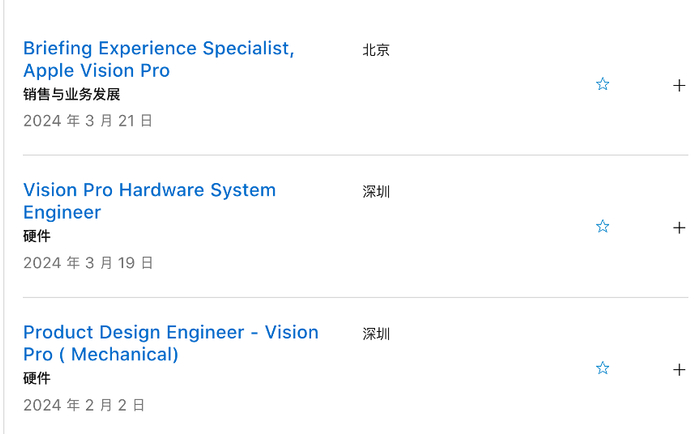This screenshot has width=700, height=434.
Task: Click the 北京 location text
Action: 376,49
